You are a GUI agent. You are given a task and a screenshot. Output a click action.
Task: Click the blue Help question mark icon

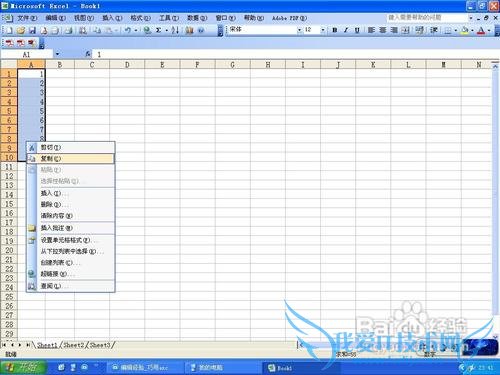(201, 30)
